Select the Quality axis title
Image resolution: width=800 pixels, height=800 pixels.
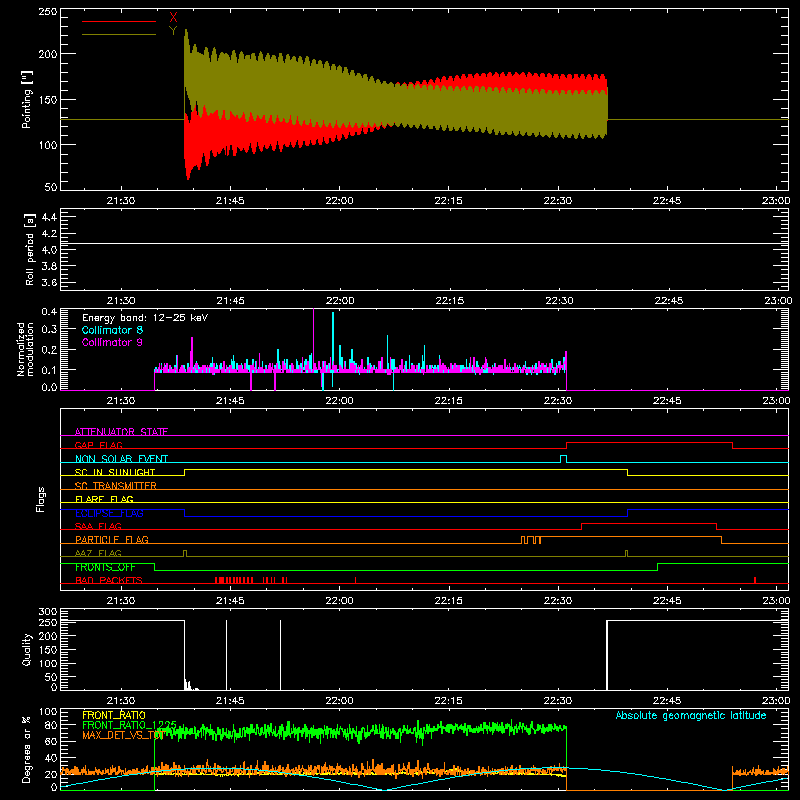27,649
